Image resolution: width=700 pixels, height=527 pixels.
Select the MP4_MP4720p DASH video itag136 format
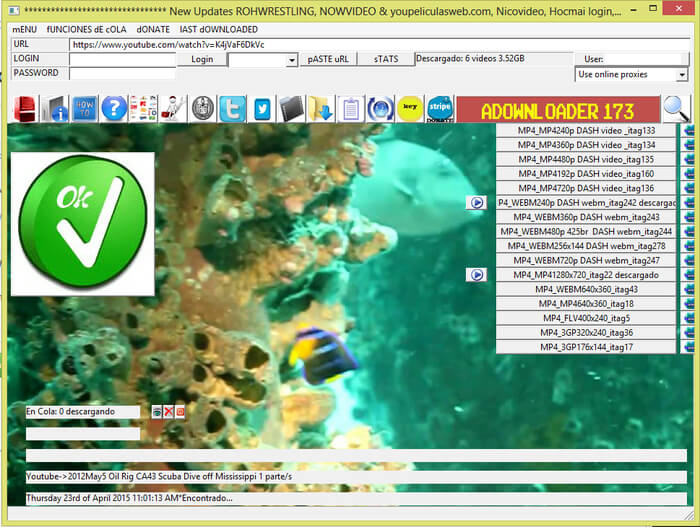(x=586, y=188)
